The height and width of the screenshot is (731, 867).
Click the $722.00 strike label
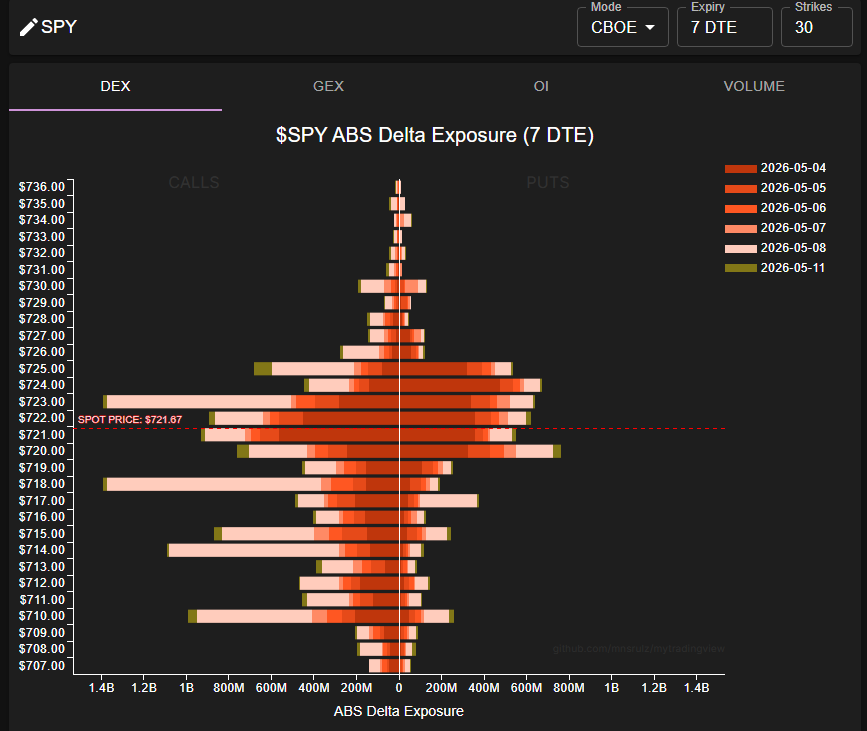pyautogui.click(x=42, y=418)
